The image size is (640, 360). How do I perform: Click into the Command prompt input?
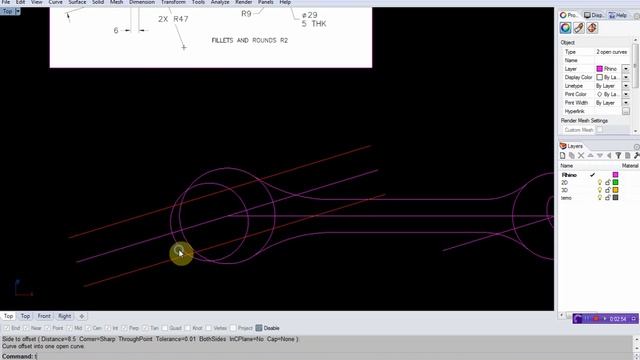[335, 356]
